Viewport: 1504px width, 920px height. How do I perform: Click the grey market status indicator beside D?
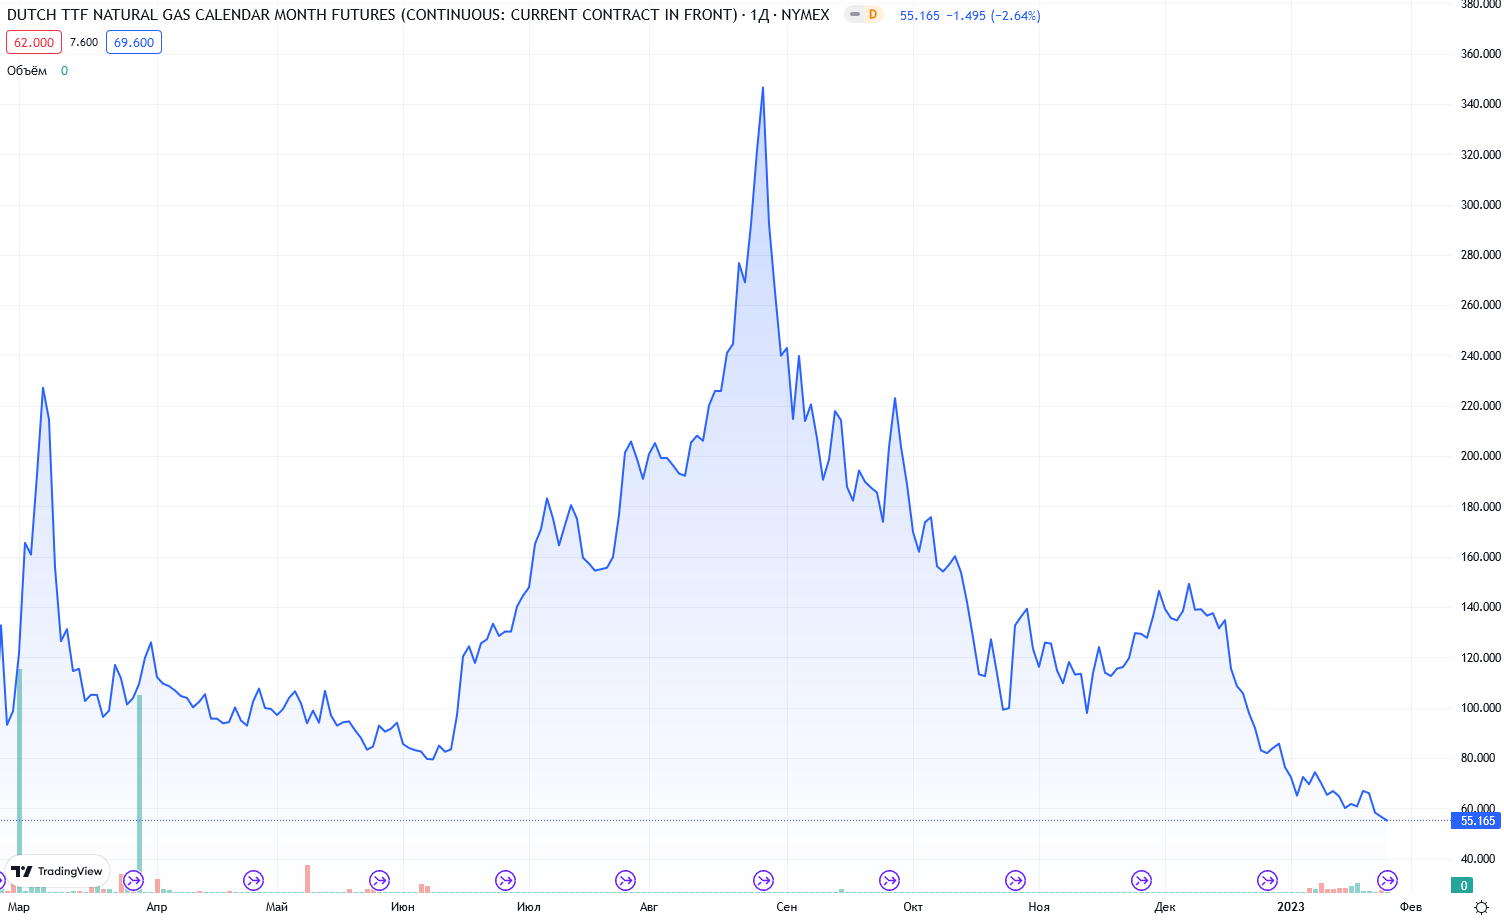[855, 15]
